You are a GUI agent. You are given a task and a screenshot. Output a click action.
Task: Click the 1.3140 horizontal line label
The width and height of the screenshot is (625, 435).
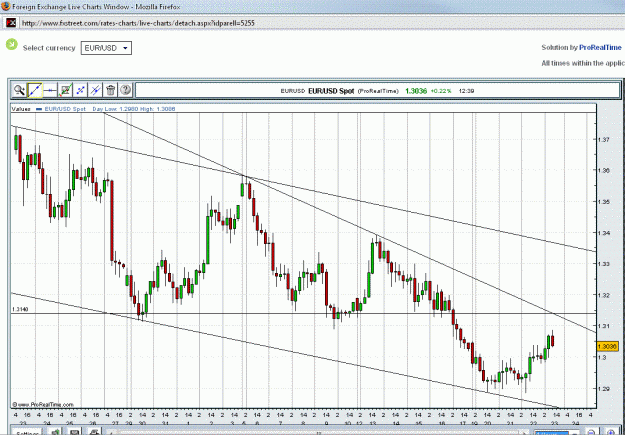[20, 309]
